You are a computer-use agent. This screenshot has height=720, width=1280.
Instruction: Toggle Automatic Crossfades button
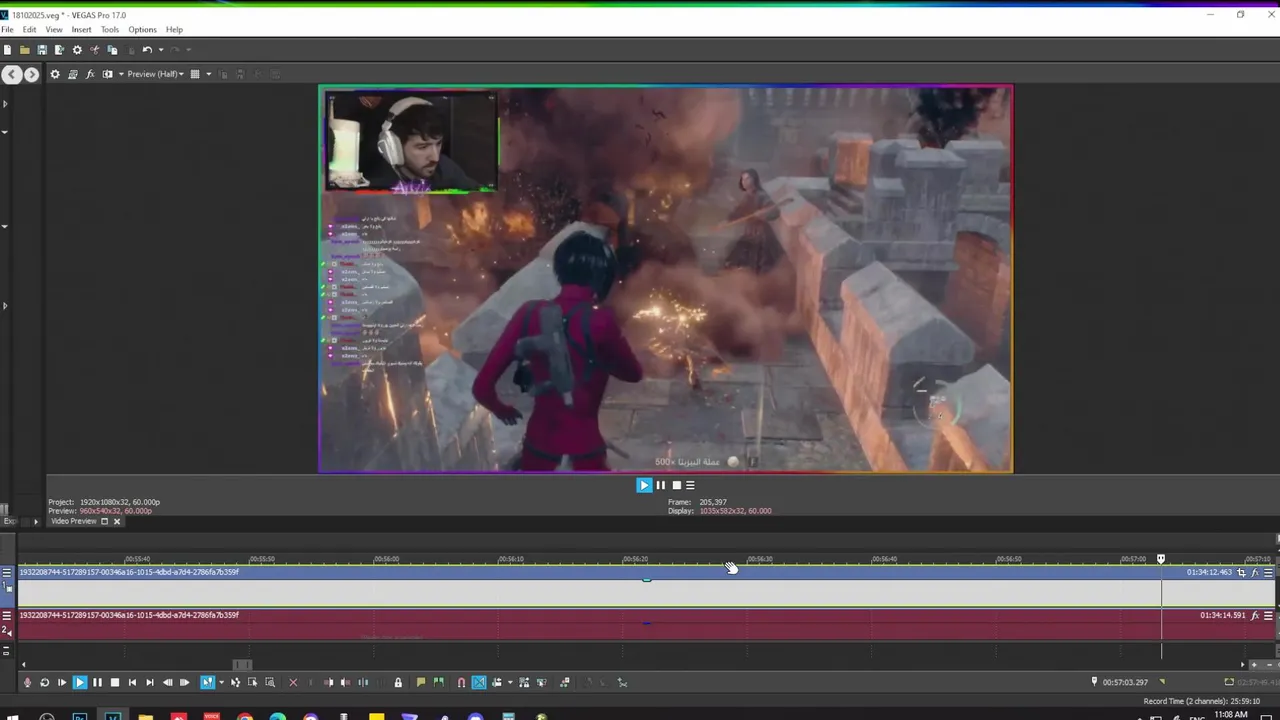click(x=479, y=682)
